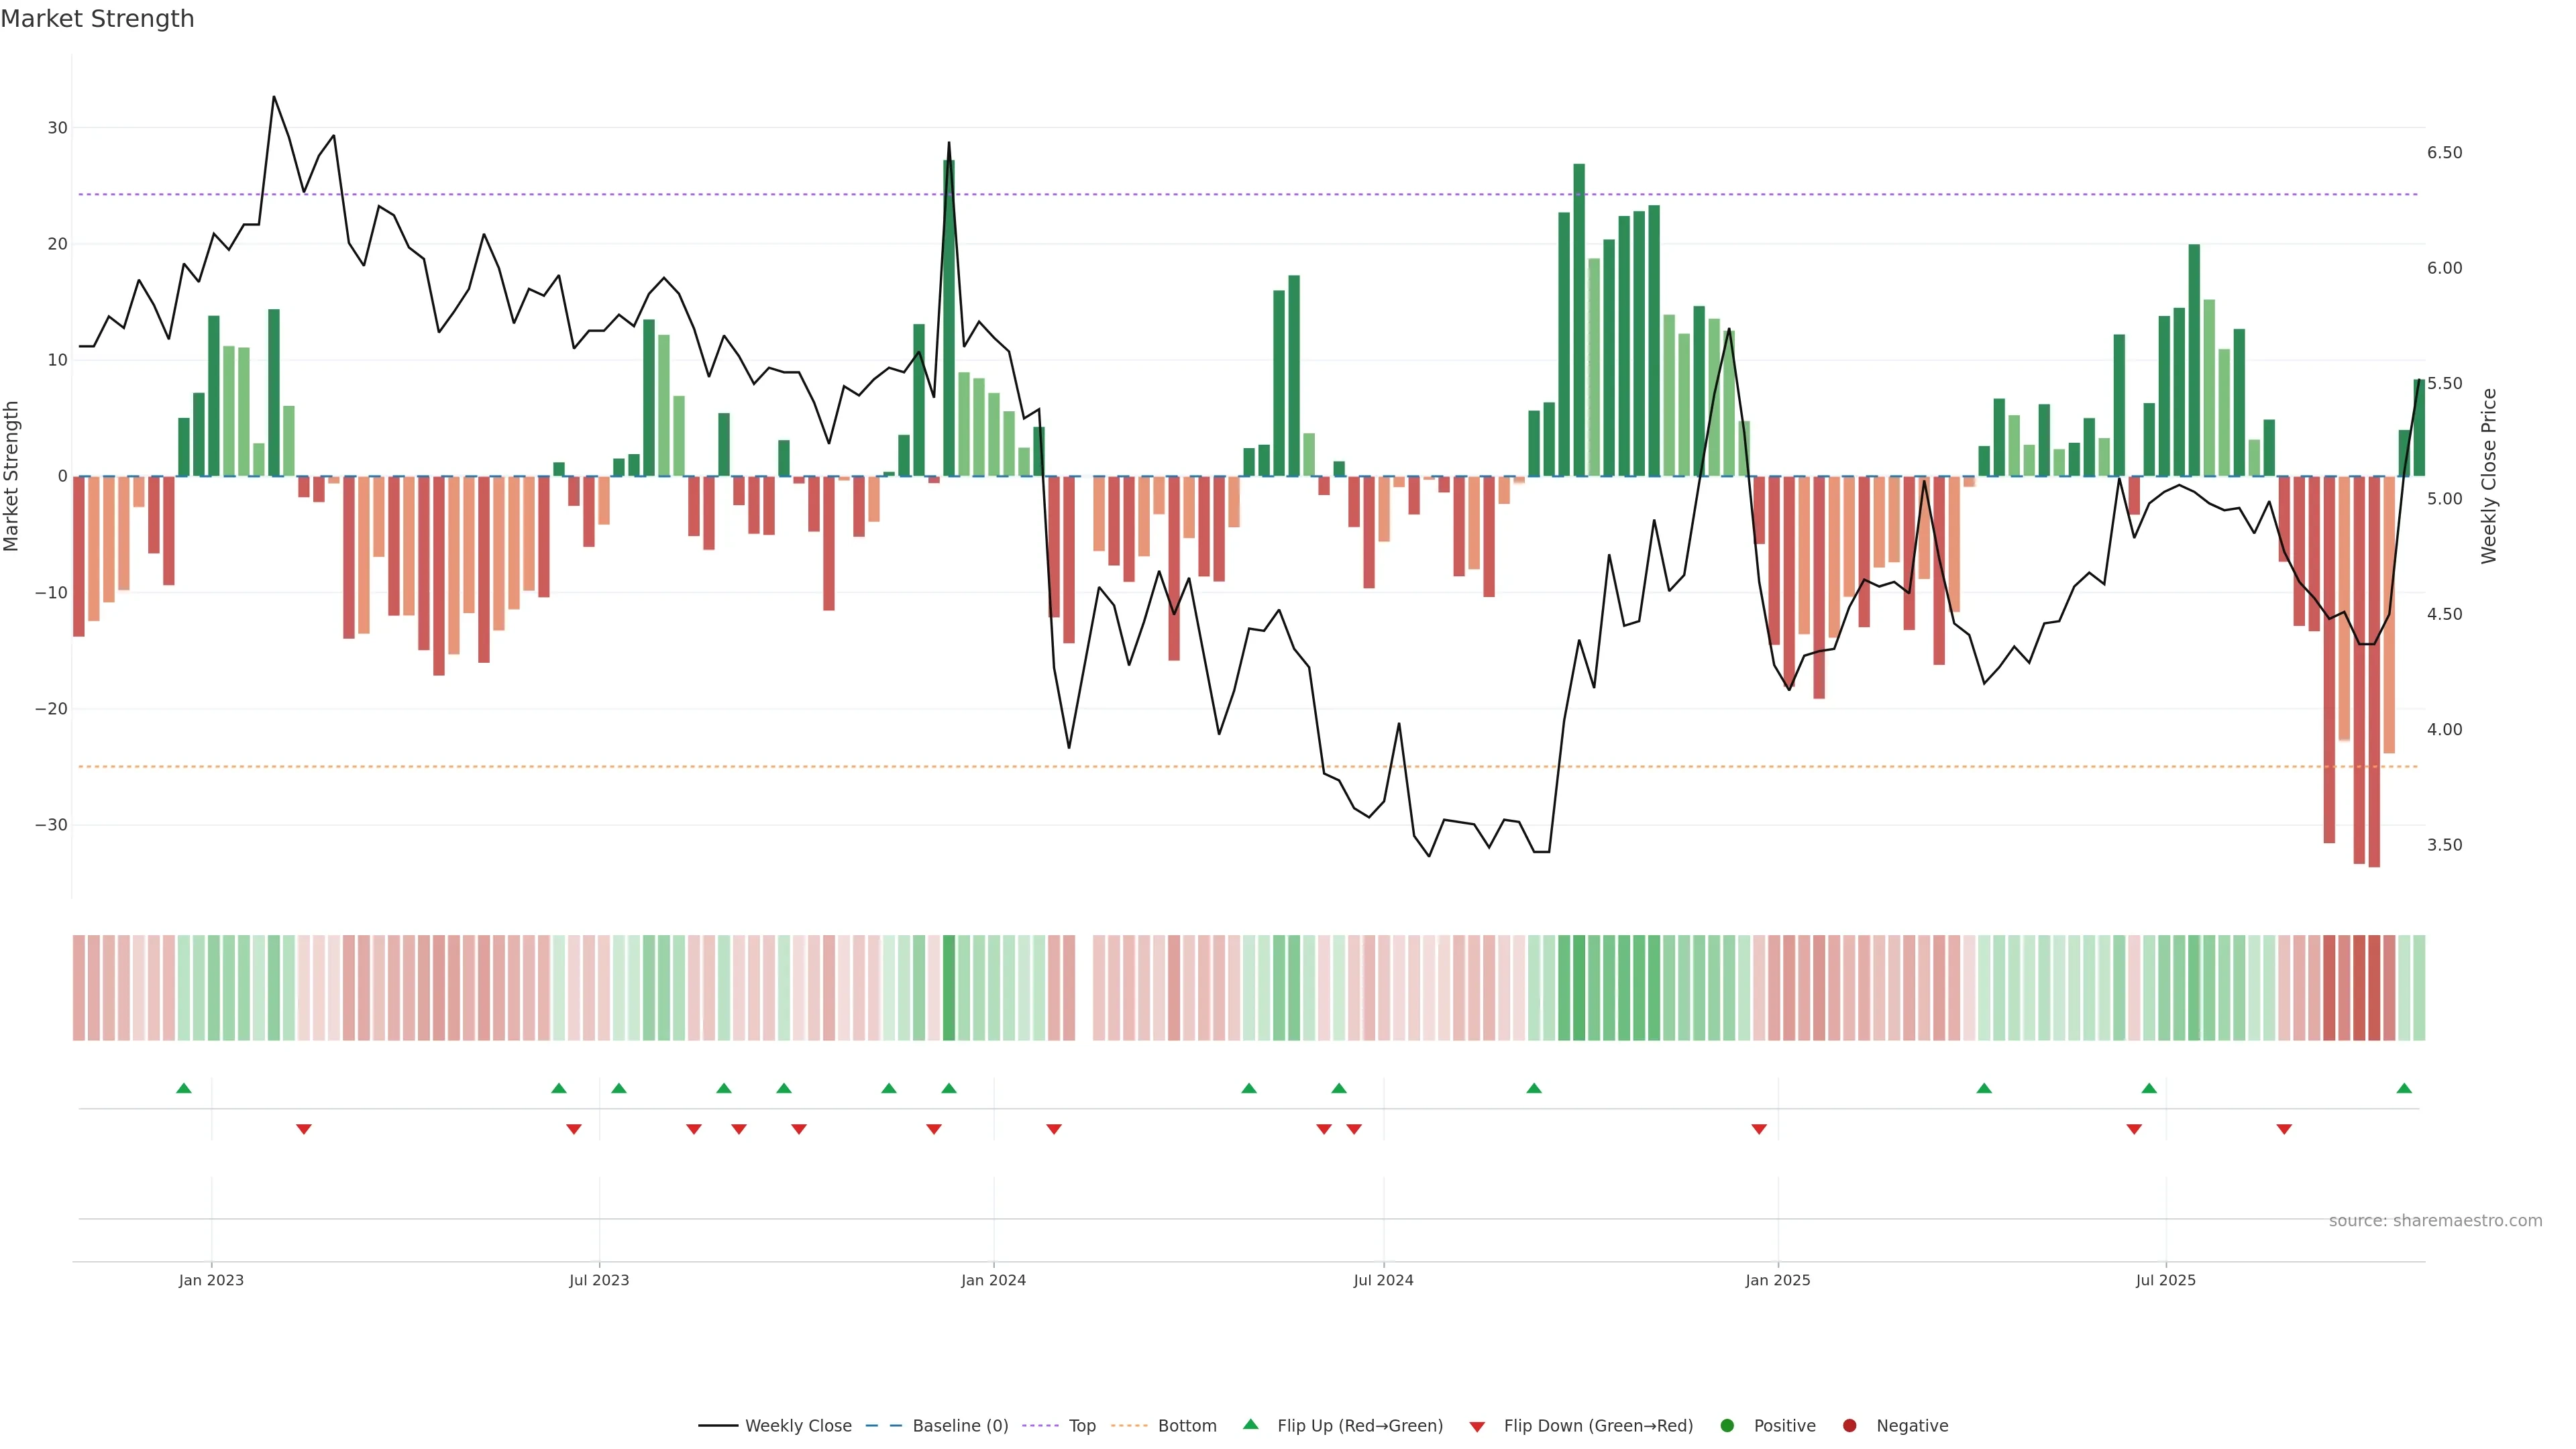Click the Weekly Close Price axis title
Viewport: 2576px width, 1449px height.
click(2489, 476)
